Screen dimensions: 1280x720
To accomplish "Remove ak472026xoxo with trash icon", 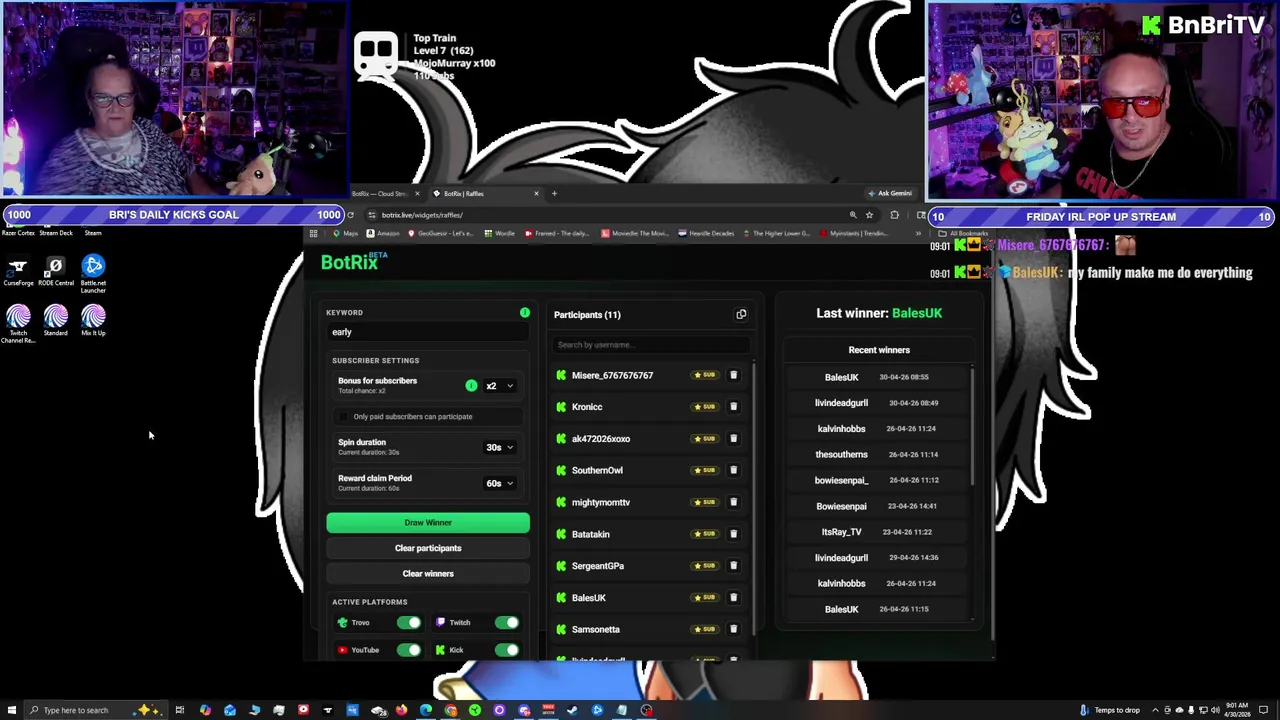I will pos(733,439).
